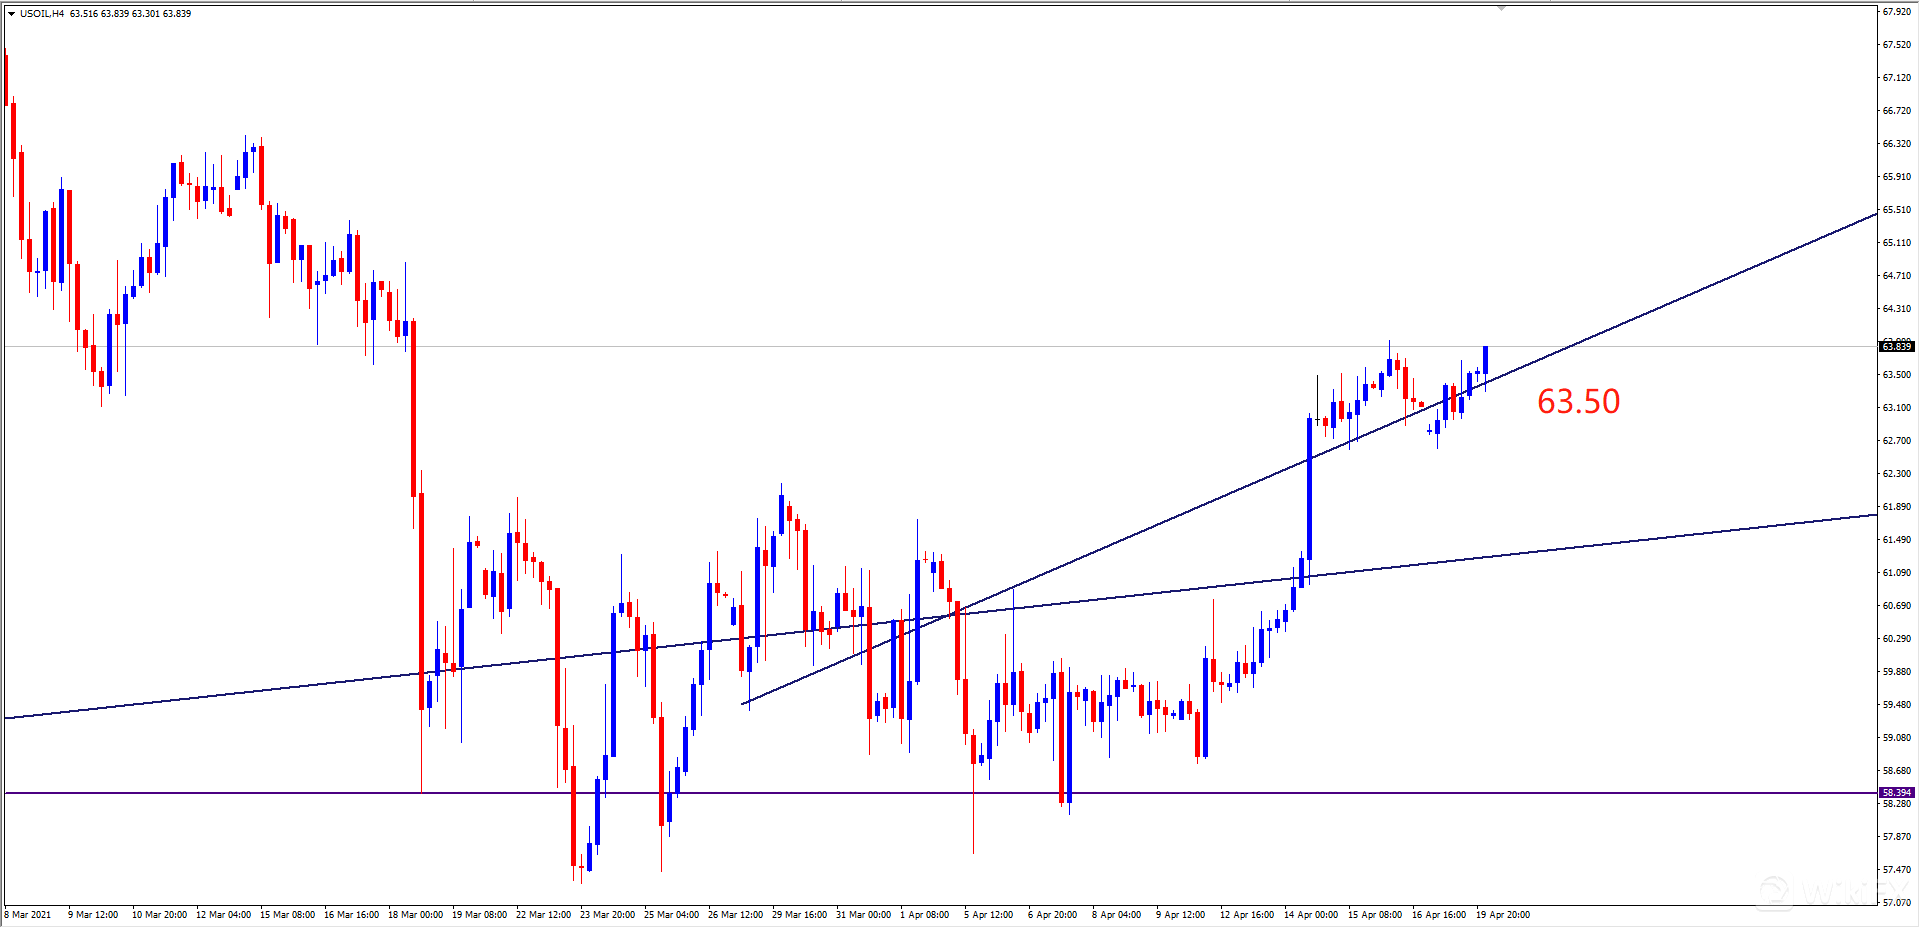Click the 61.090 price scale label
This screenshot has width=1920, height=927.
point(1897,572)
